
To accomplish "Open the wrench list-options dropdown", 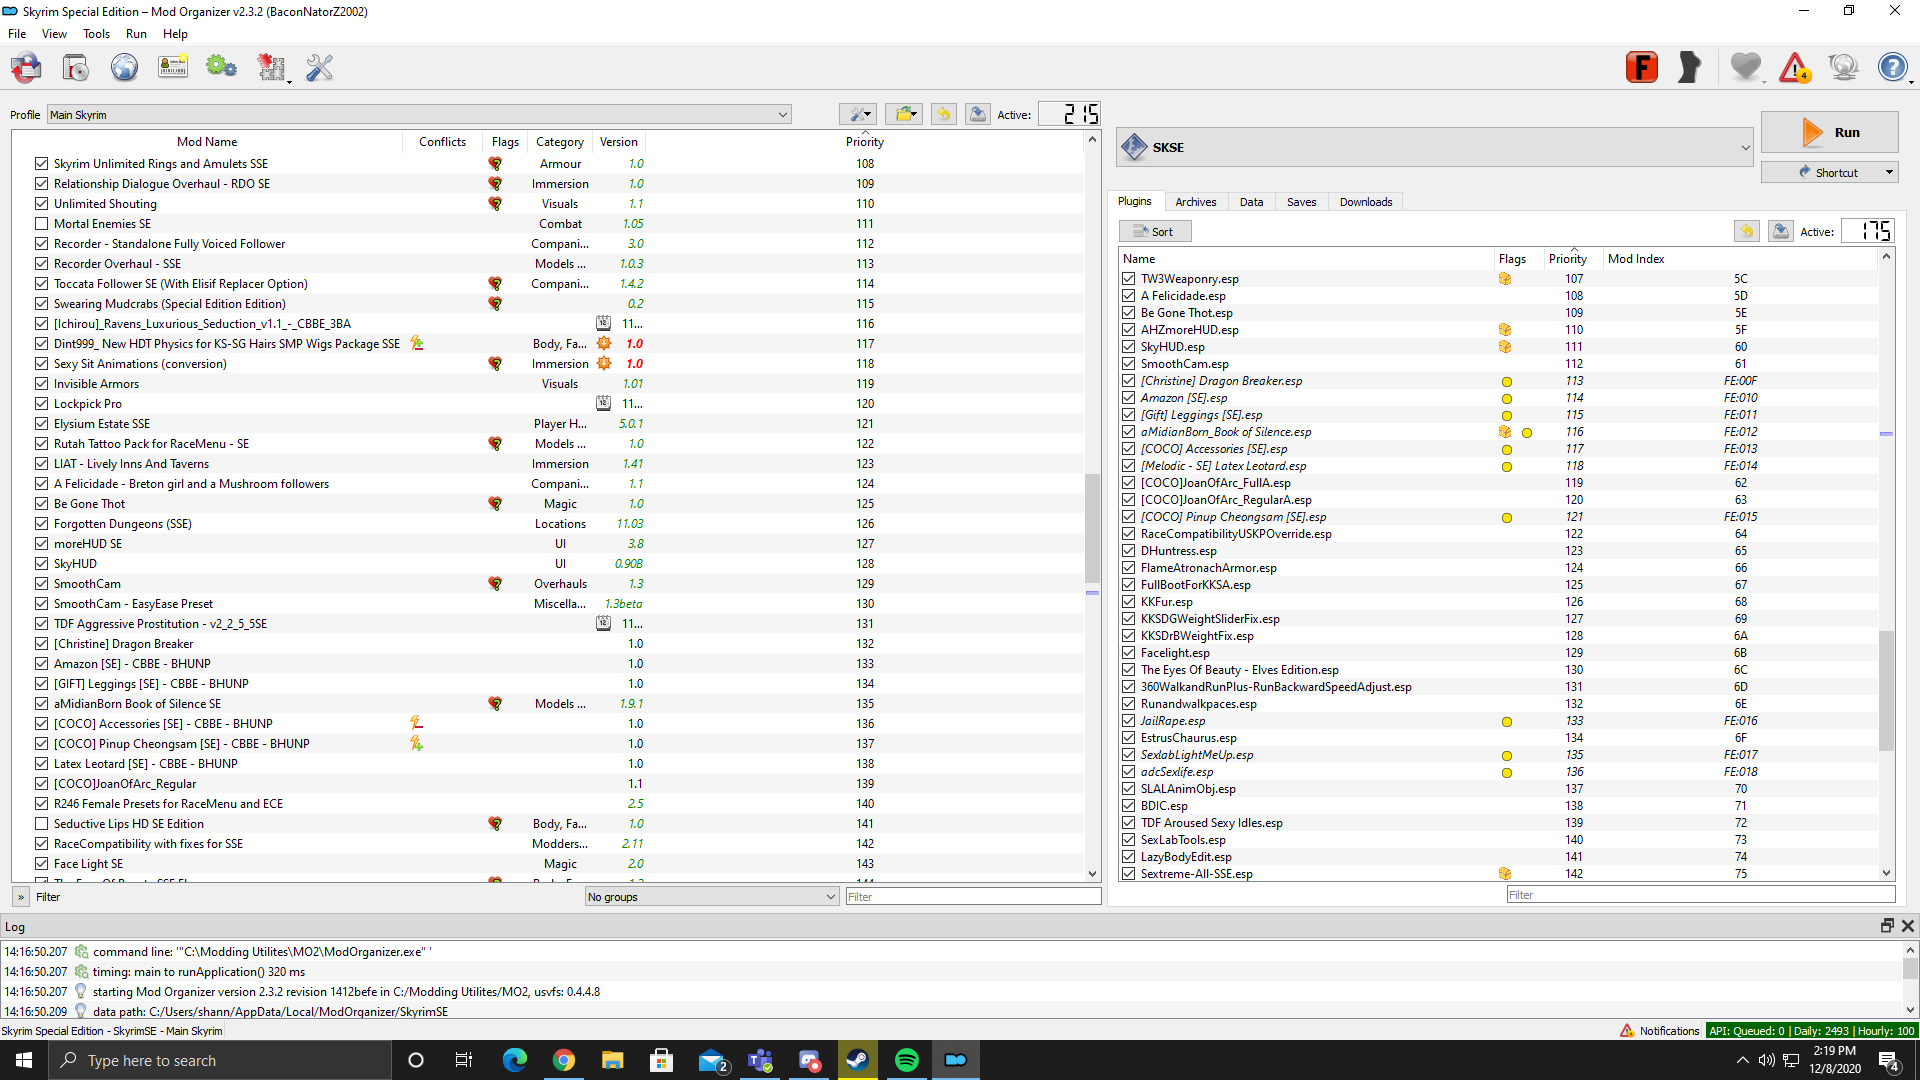I will point(858,114).
